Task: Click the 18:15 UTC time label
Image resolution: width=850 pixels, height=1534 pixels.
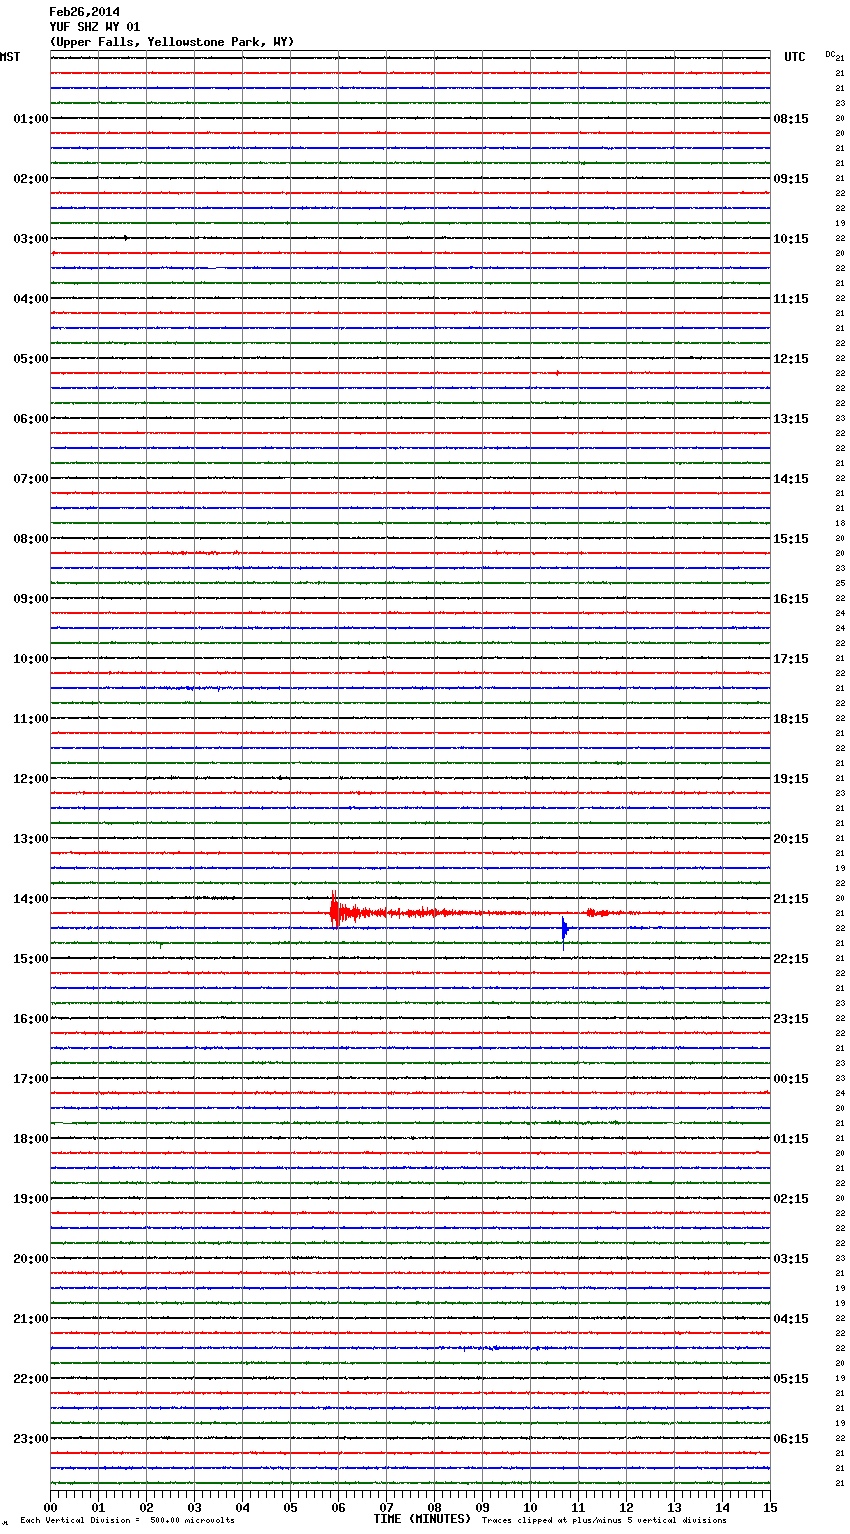Action: pos(791,719)
